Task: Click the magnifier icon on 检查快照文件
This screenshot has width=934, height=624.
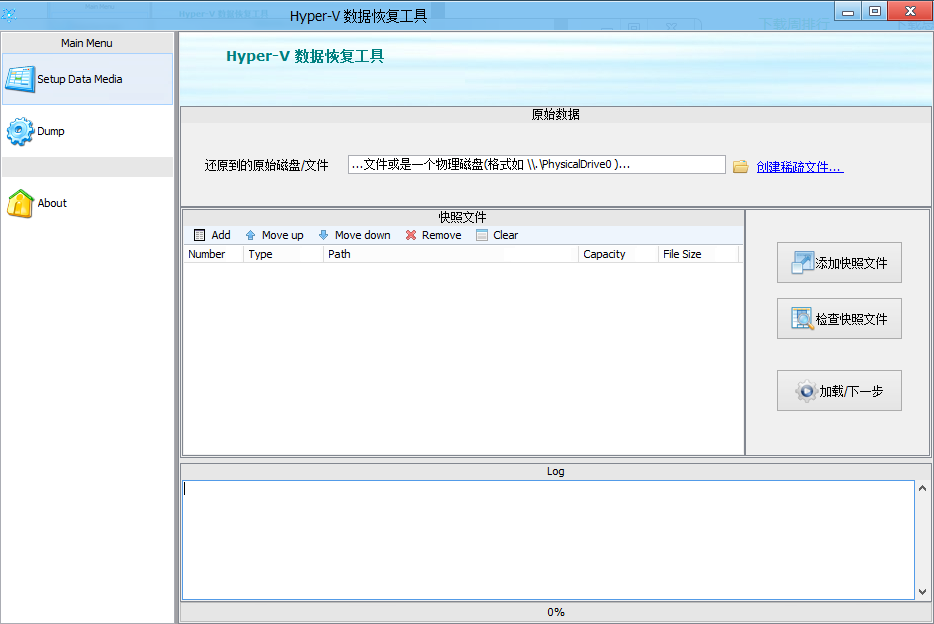Action: tap(802, 319)
